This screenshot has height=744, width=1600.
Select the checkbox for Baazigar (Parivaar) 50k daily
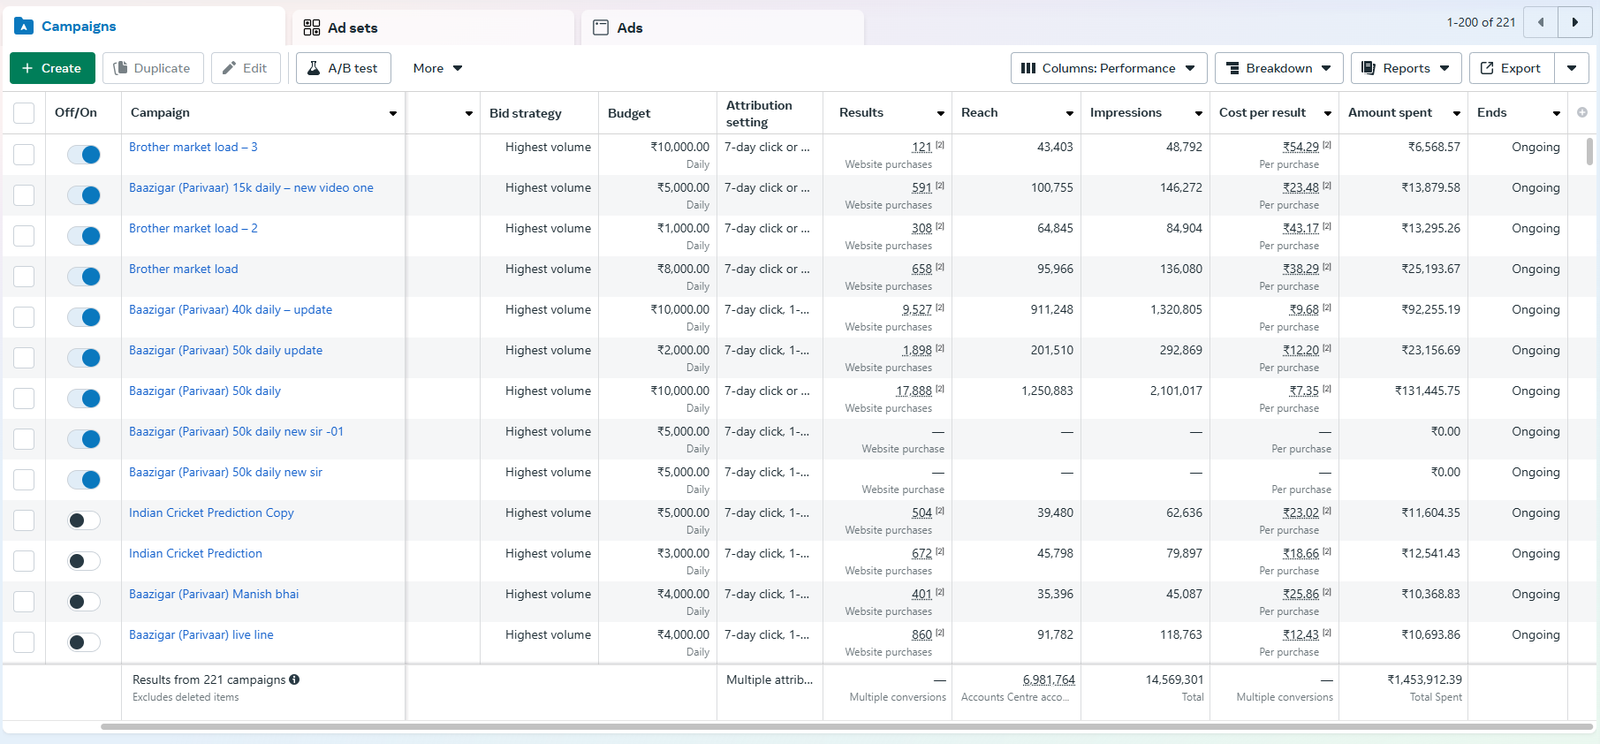(24, 399)
